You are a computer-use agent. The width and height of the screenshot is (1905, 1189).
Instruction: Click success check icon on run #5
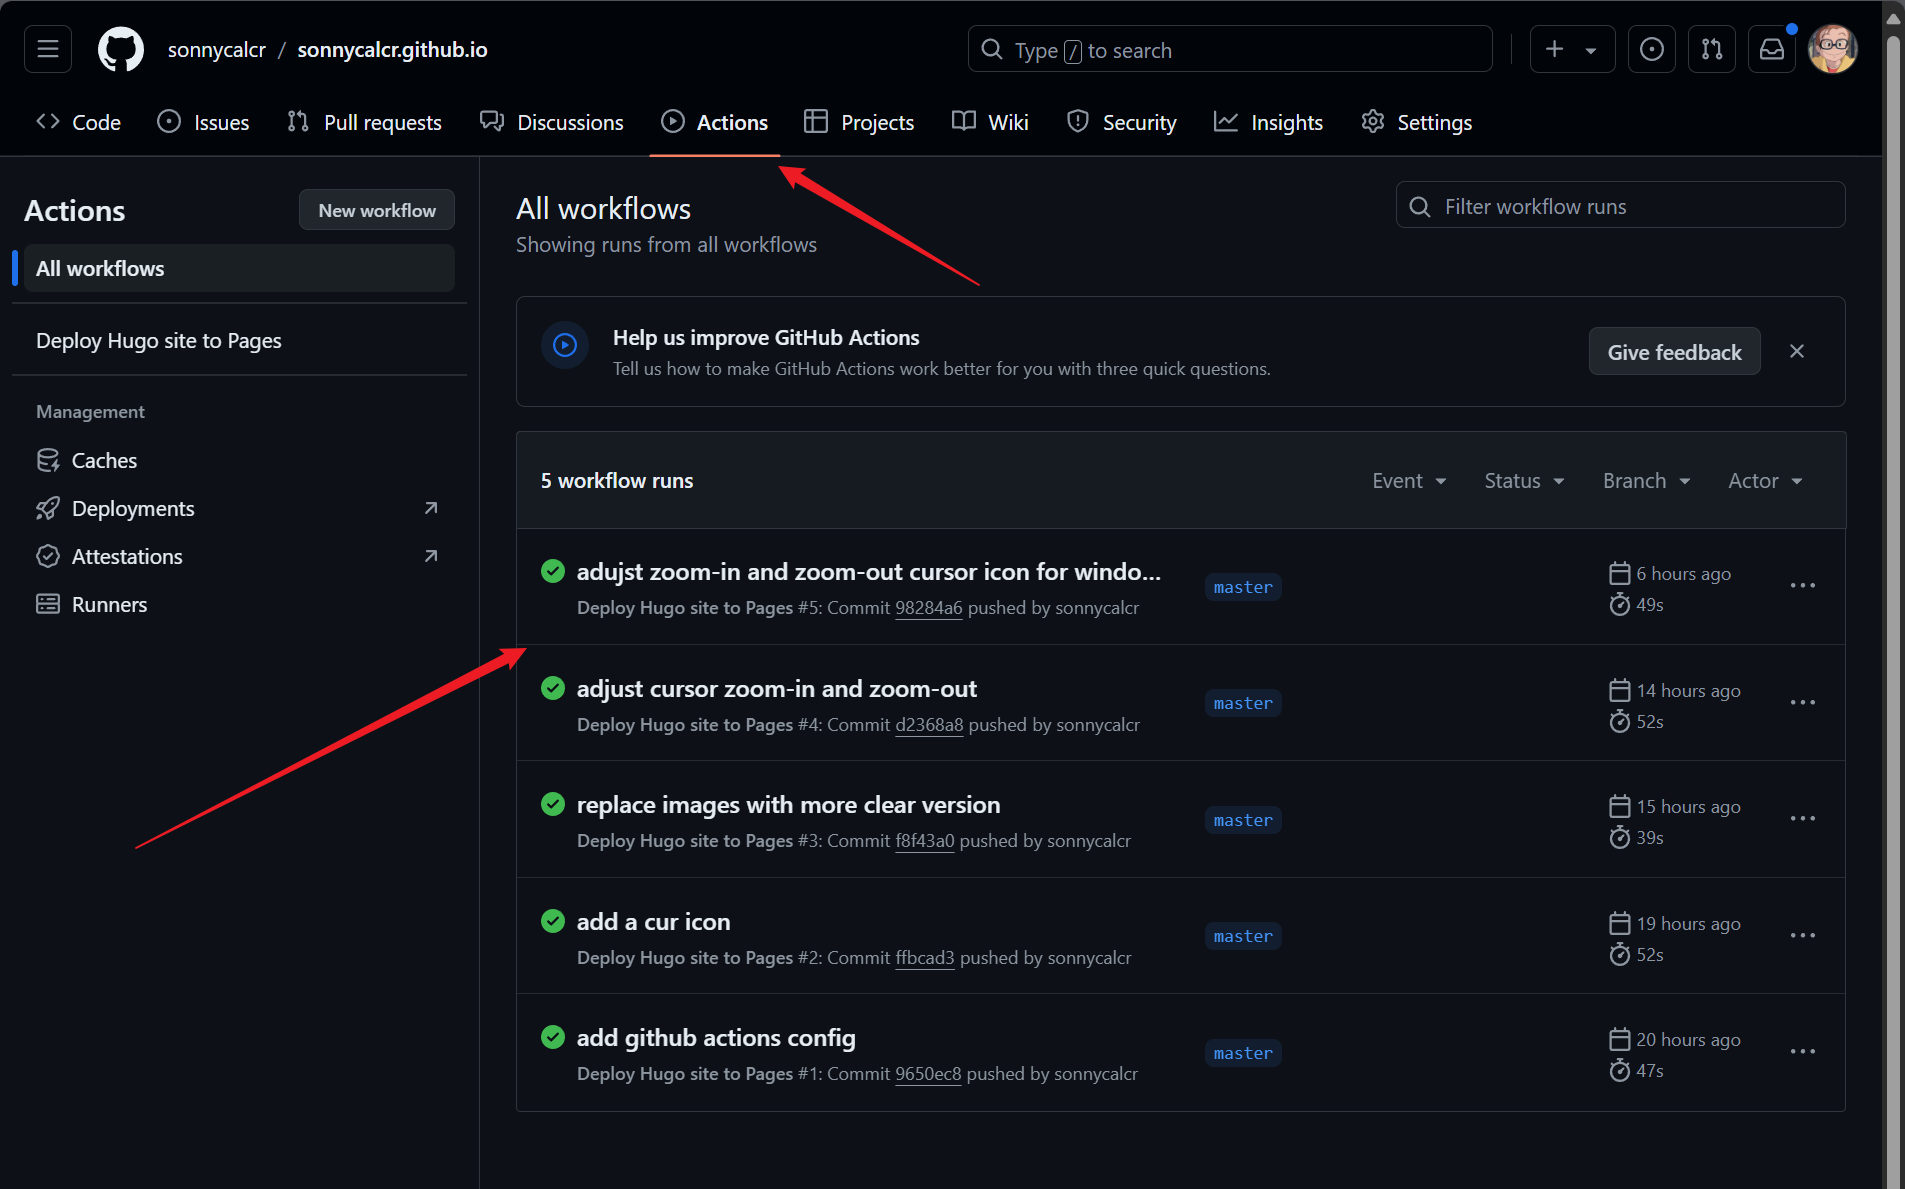tap(553, 571)
